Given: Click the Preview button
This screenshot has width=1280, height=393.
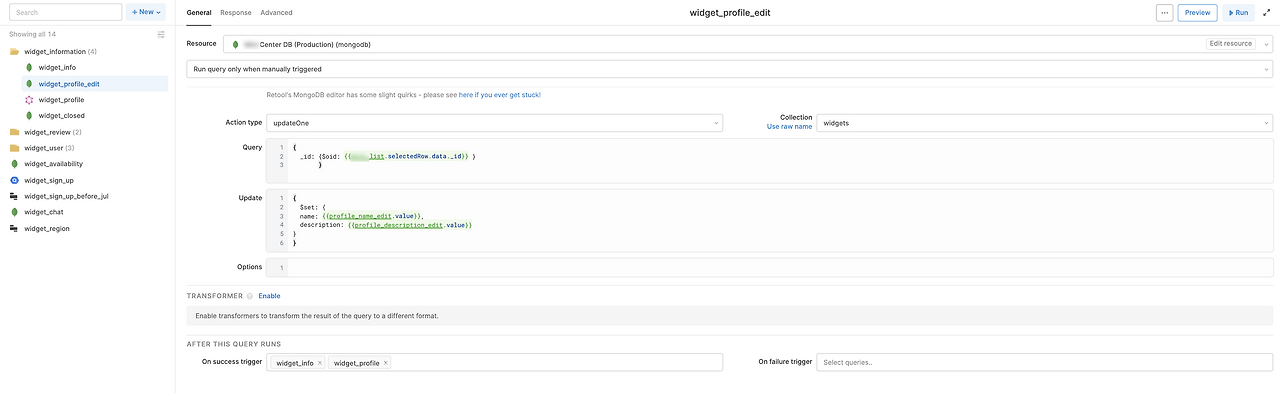Looking at the screenshot, I should click(x=1197, y=12).
